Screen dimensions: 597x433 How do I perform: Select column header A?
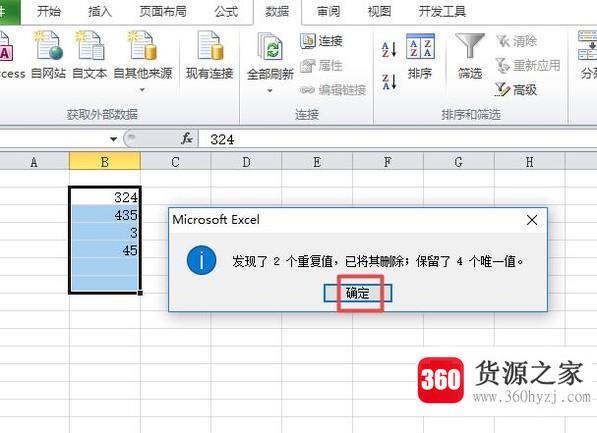point(34,162)
